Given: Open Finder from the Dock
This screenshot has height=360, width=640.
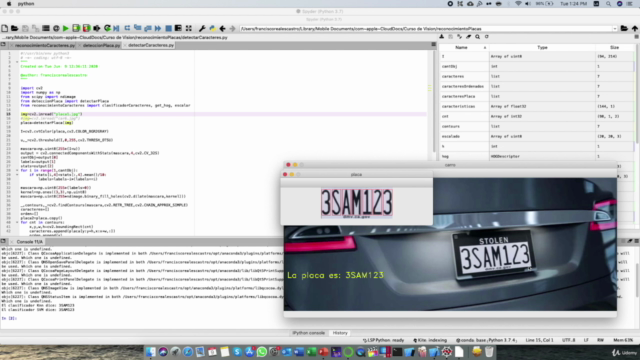Looking at the screenshot, I should coord(151,352).
